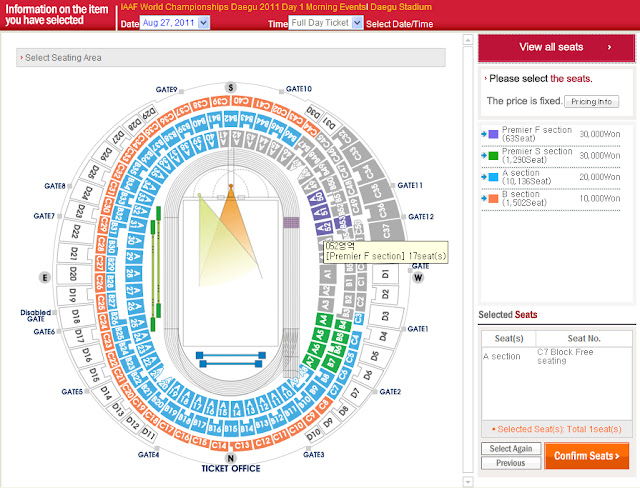Select orange seating block C40
Screen dimensions: 640x488
click(x=241, y=101)
